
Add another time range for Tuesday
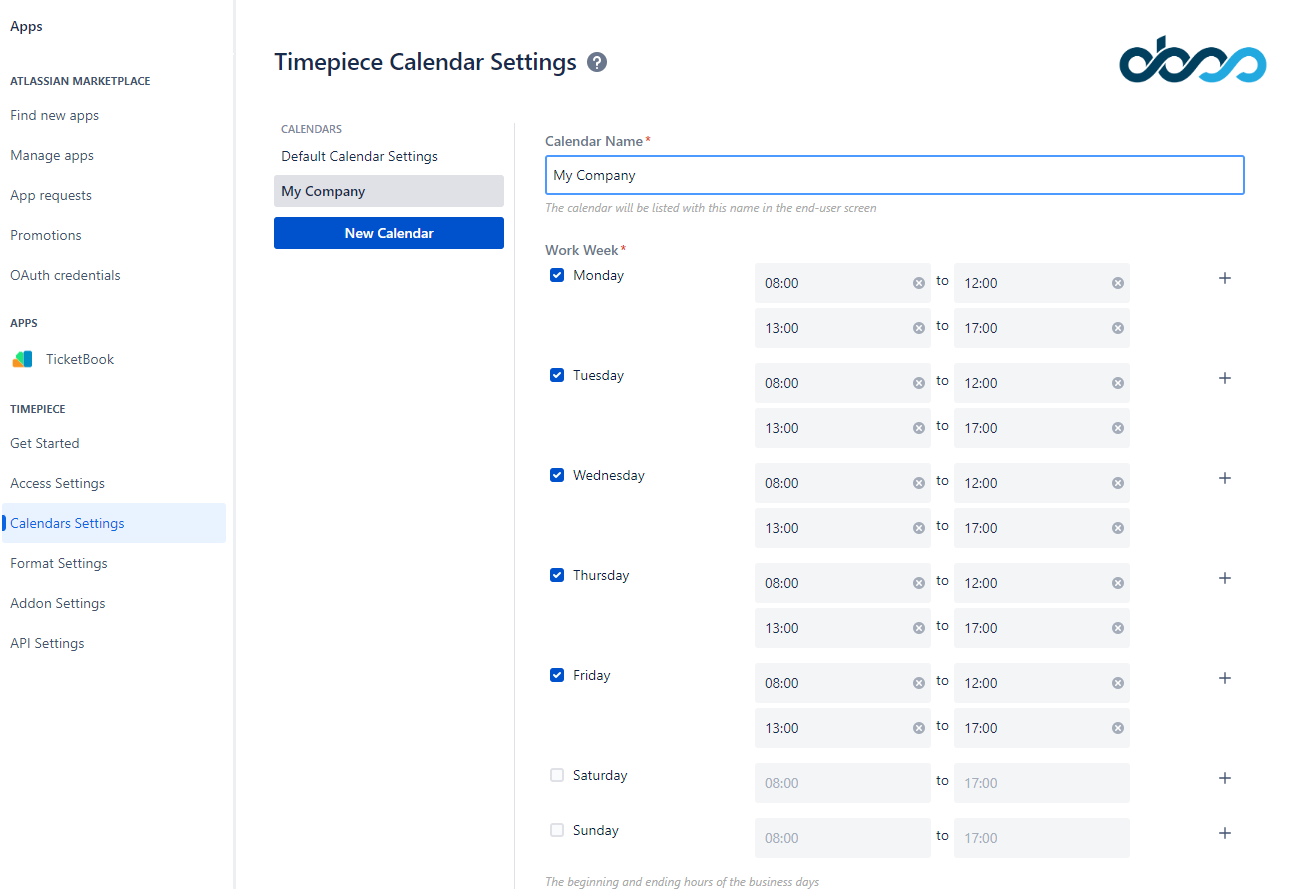(1224, 378)
